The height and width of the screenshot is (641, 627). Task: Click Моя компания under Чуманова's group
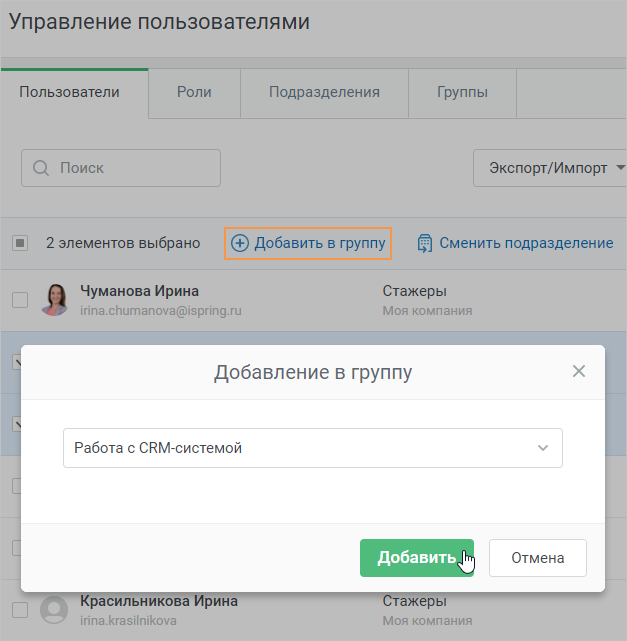[427, 311]
